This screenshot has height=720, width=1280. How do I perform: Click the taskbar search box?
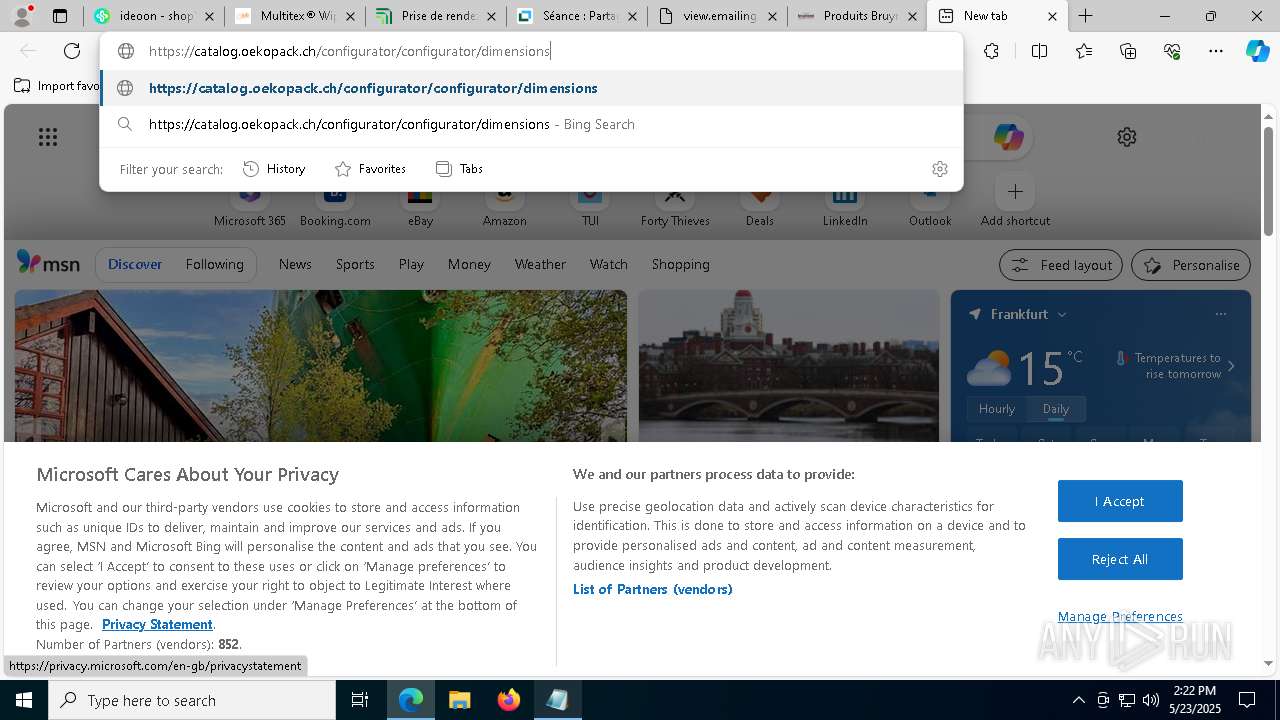(192, 700)
